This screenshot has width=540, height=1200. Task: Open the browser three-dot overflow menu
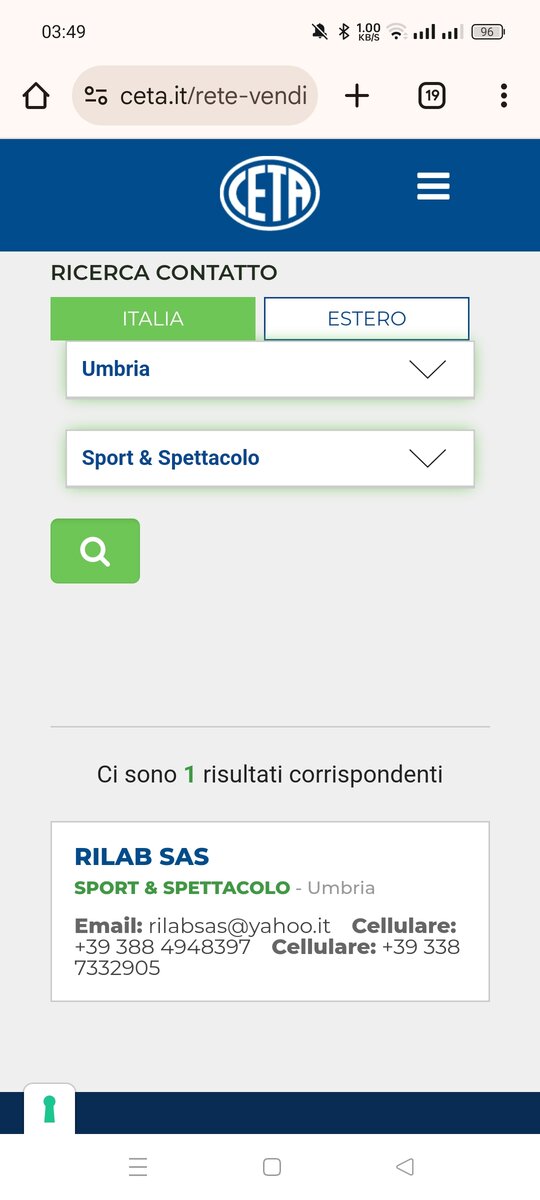pos(503,96)
